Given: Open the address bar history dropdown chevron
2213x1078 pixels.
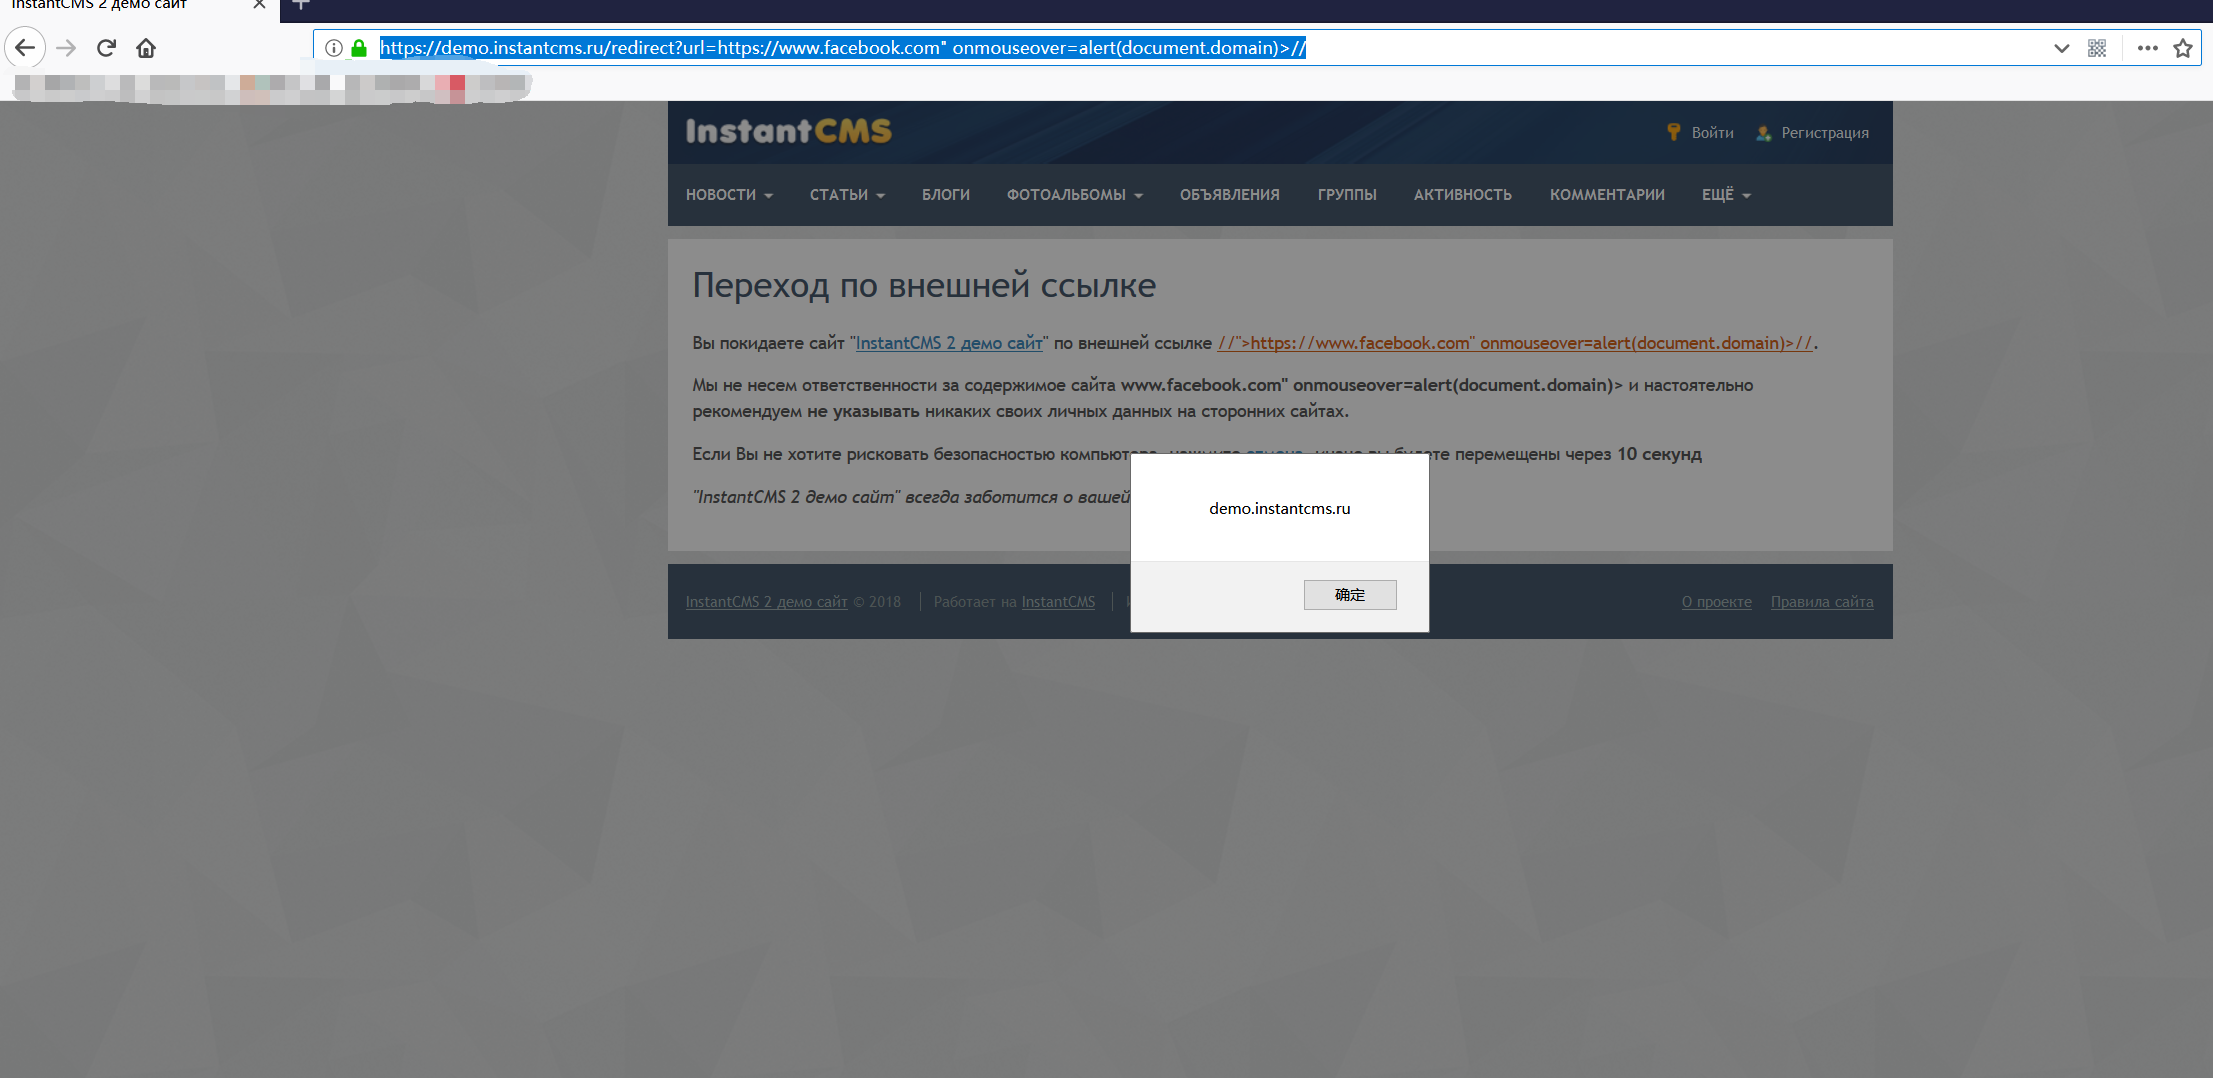Looking at the screenshot, I should pos(2060,47).
